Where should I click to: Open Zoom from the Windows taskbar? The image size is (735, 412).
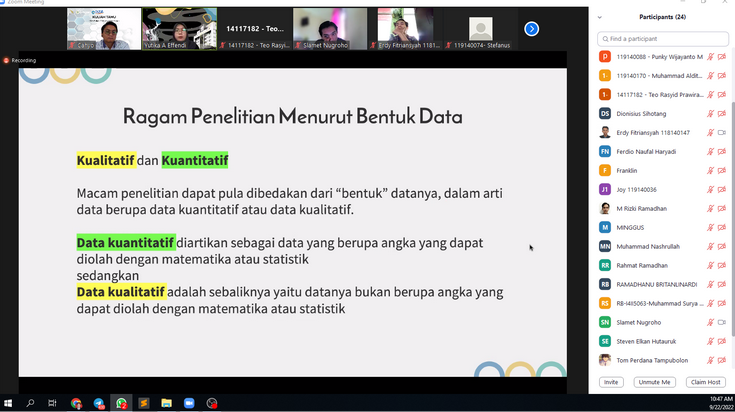click(188, 403)
